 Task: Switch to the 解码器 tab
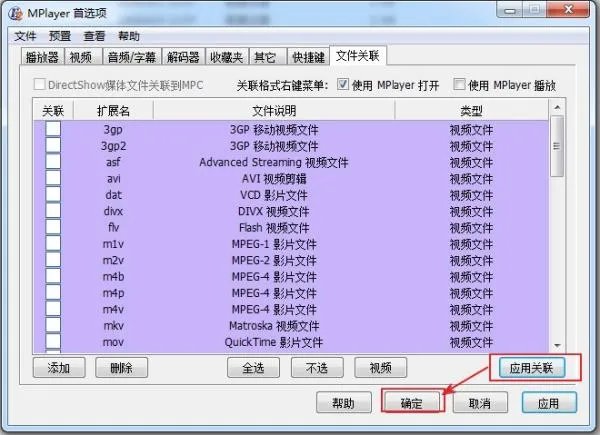click(x=183, y=57)
